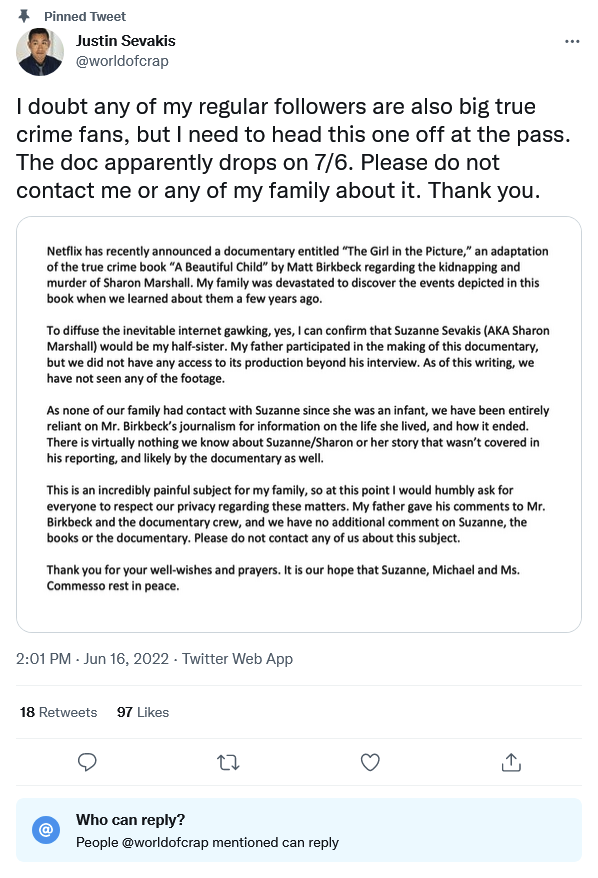View the 18 Retweets list
This screenshot has height=878, width=598.
click(58, 712)
